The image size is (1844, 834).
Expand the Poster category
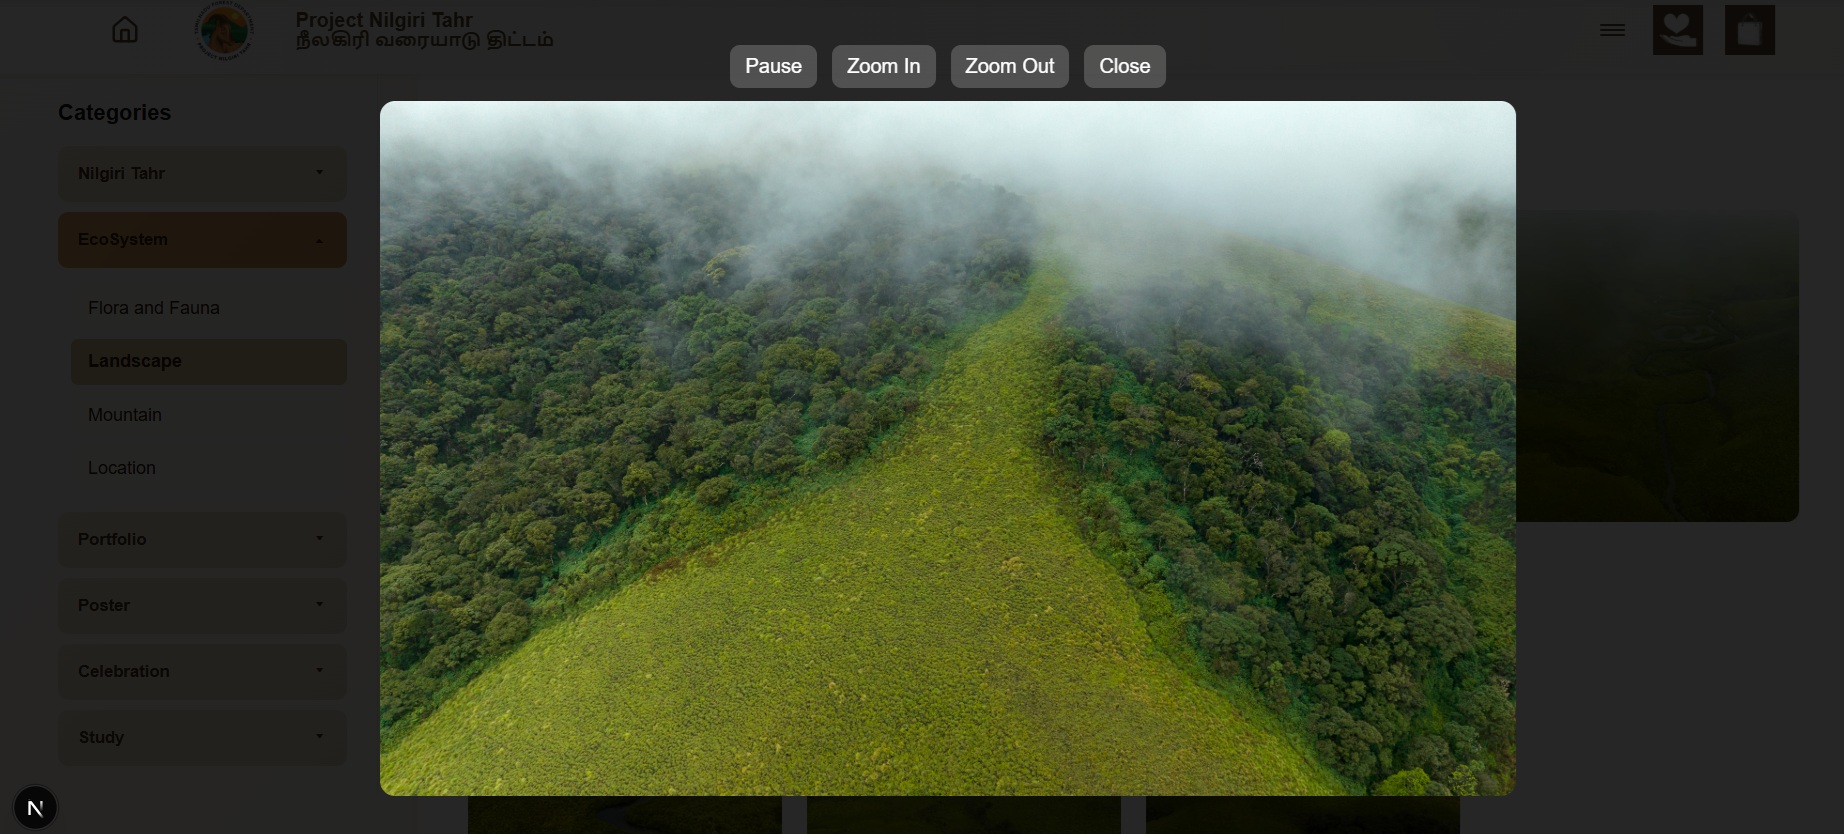202,606
